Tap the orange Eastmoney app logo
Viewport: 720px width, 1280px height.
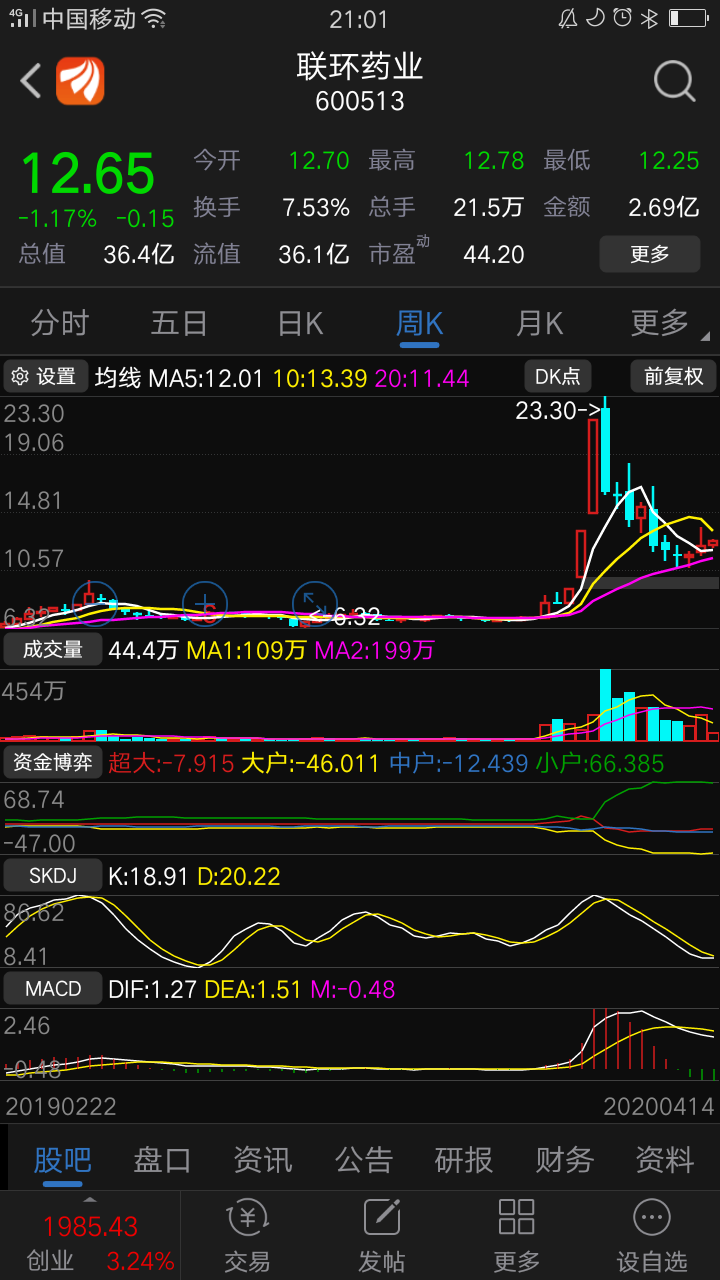coord(80,81)
